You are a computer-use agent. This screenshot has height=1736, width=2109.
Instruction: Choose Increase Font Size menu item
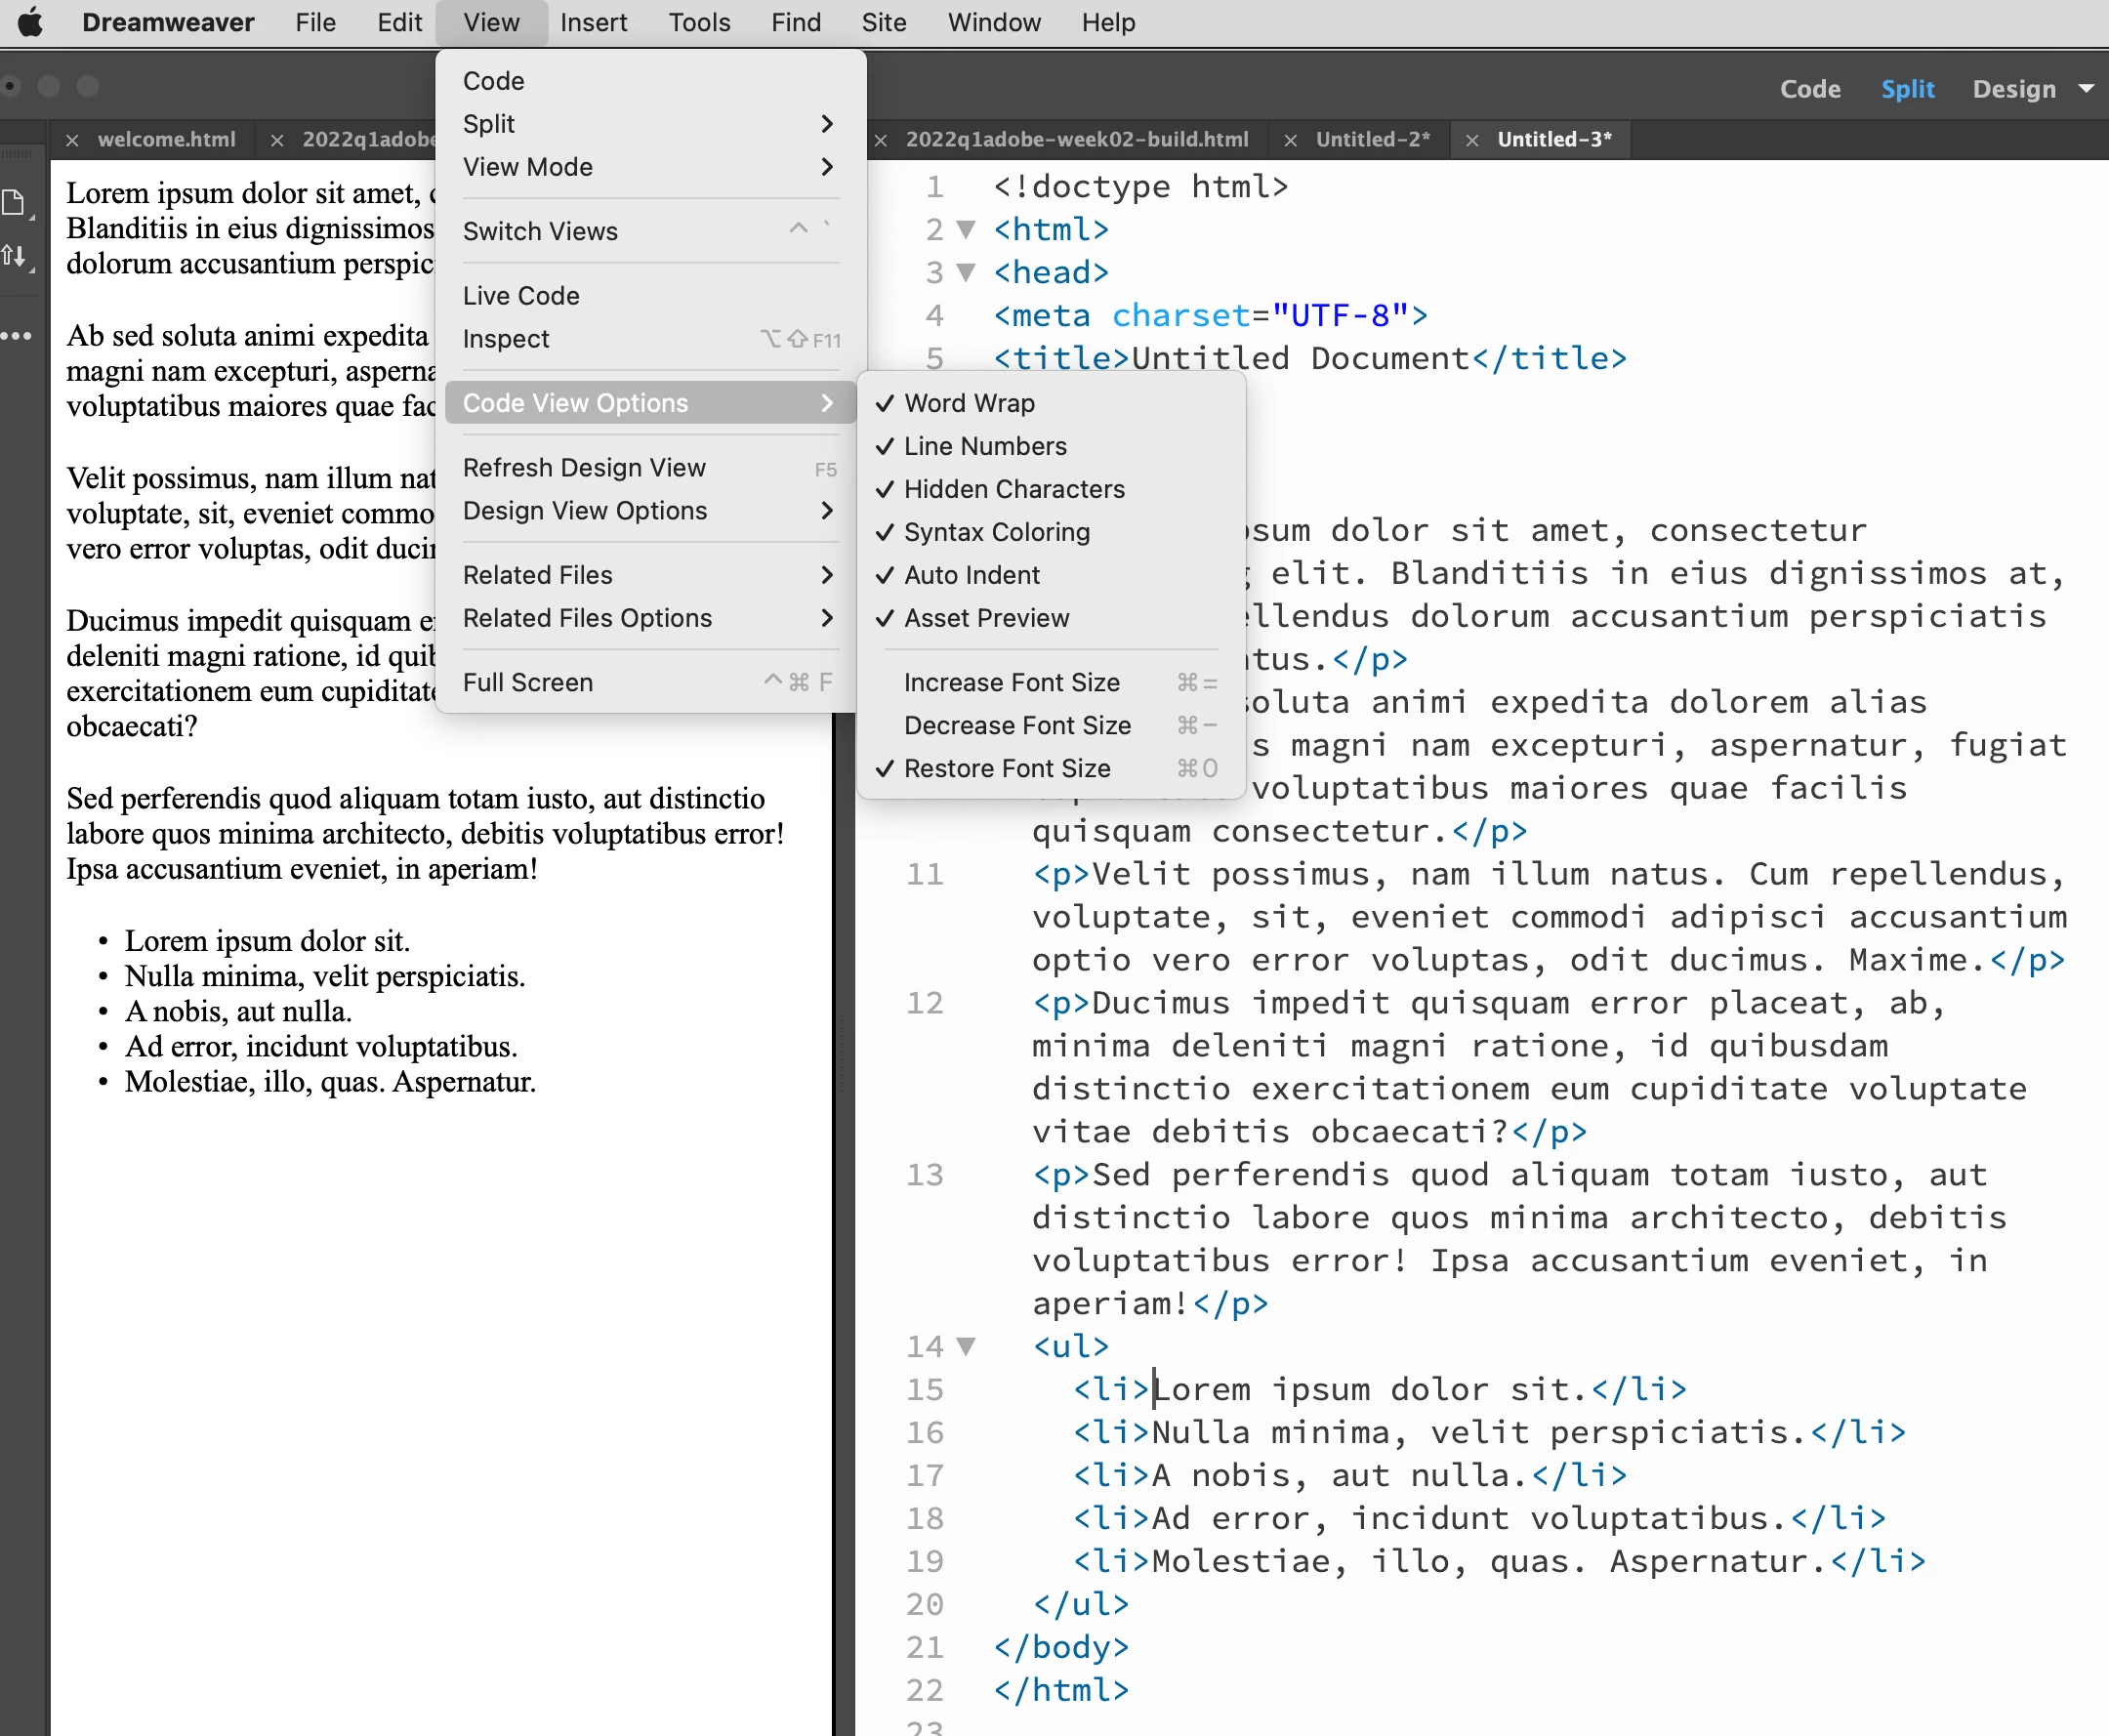(x=1011, y=682)
